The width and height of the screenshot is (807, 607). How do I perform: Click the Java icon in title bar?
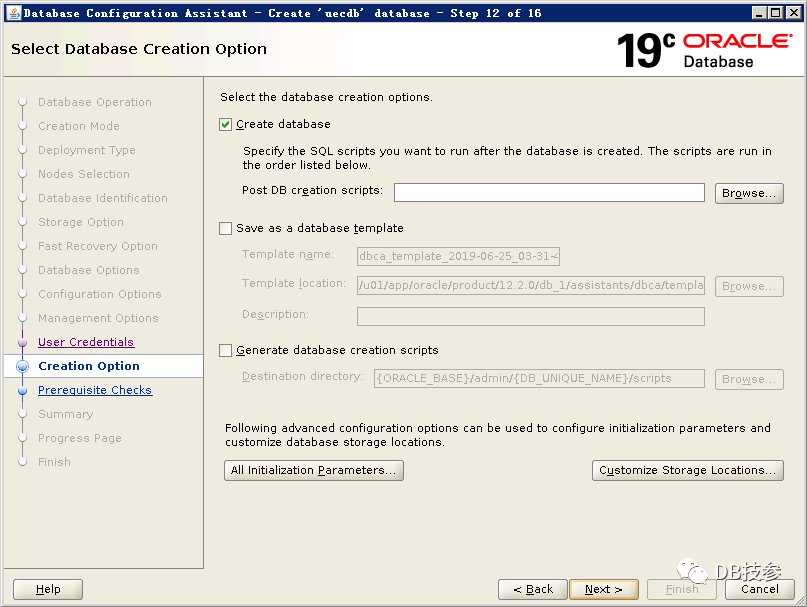[11, 12]
